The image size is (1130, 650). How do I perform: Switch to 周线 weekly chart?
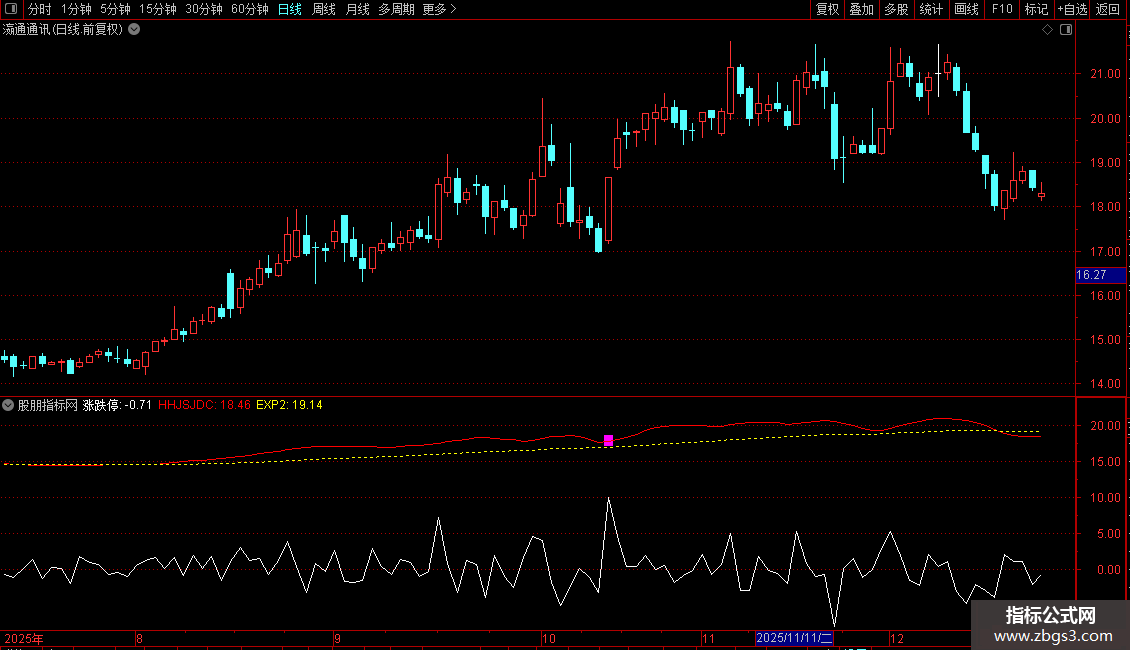pyautogui.click(x=324, y=9)
